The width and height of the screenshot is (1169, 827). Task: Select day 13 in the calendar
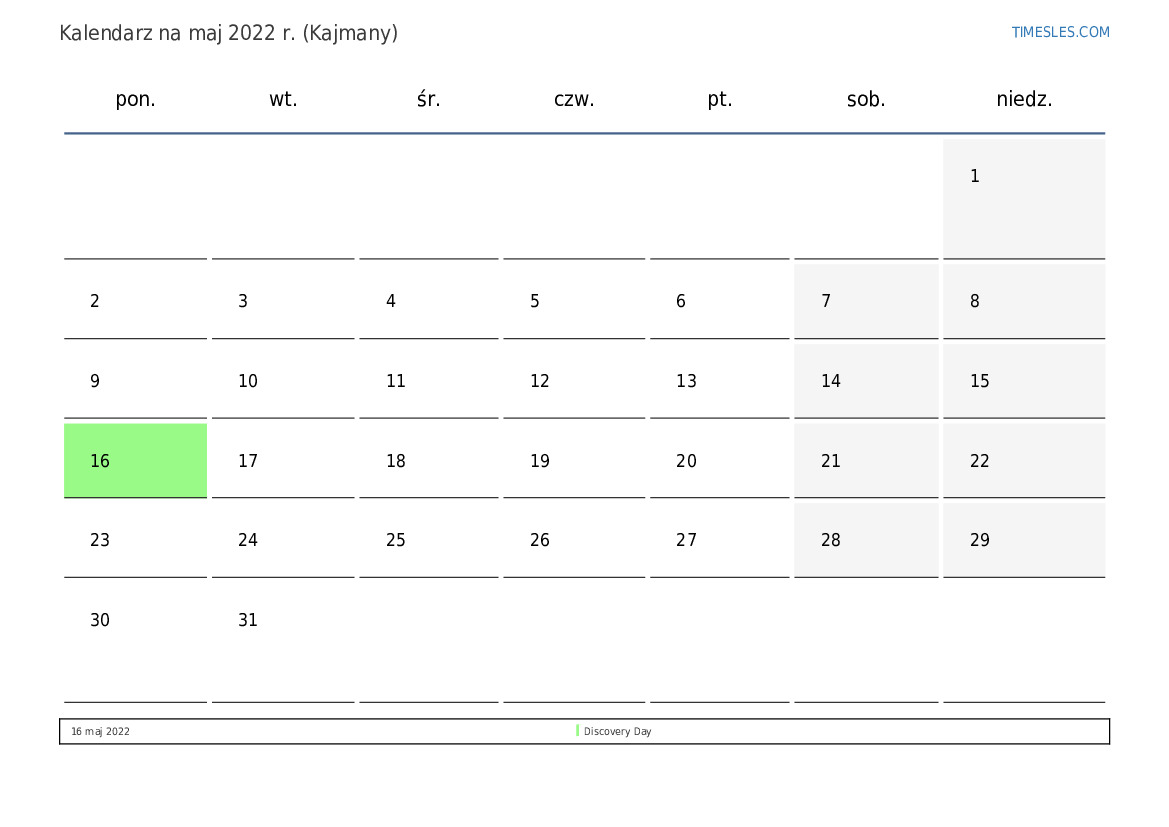719,380
